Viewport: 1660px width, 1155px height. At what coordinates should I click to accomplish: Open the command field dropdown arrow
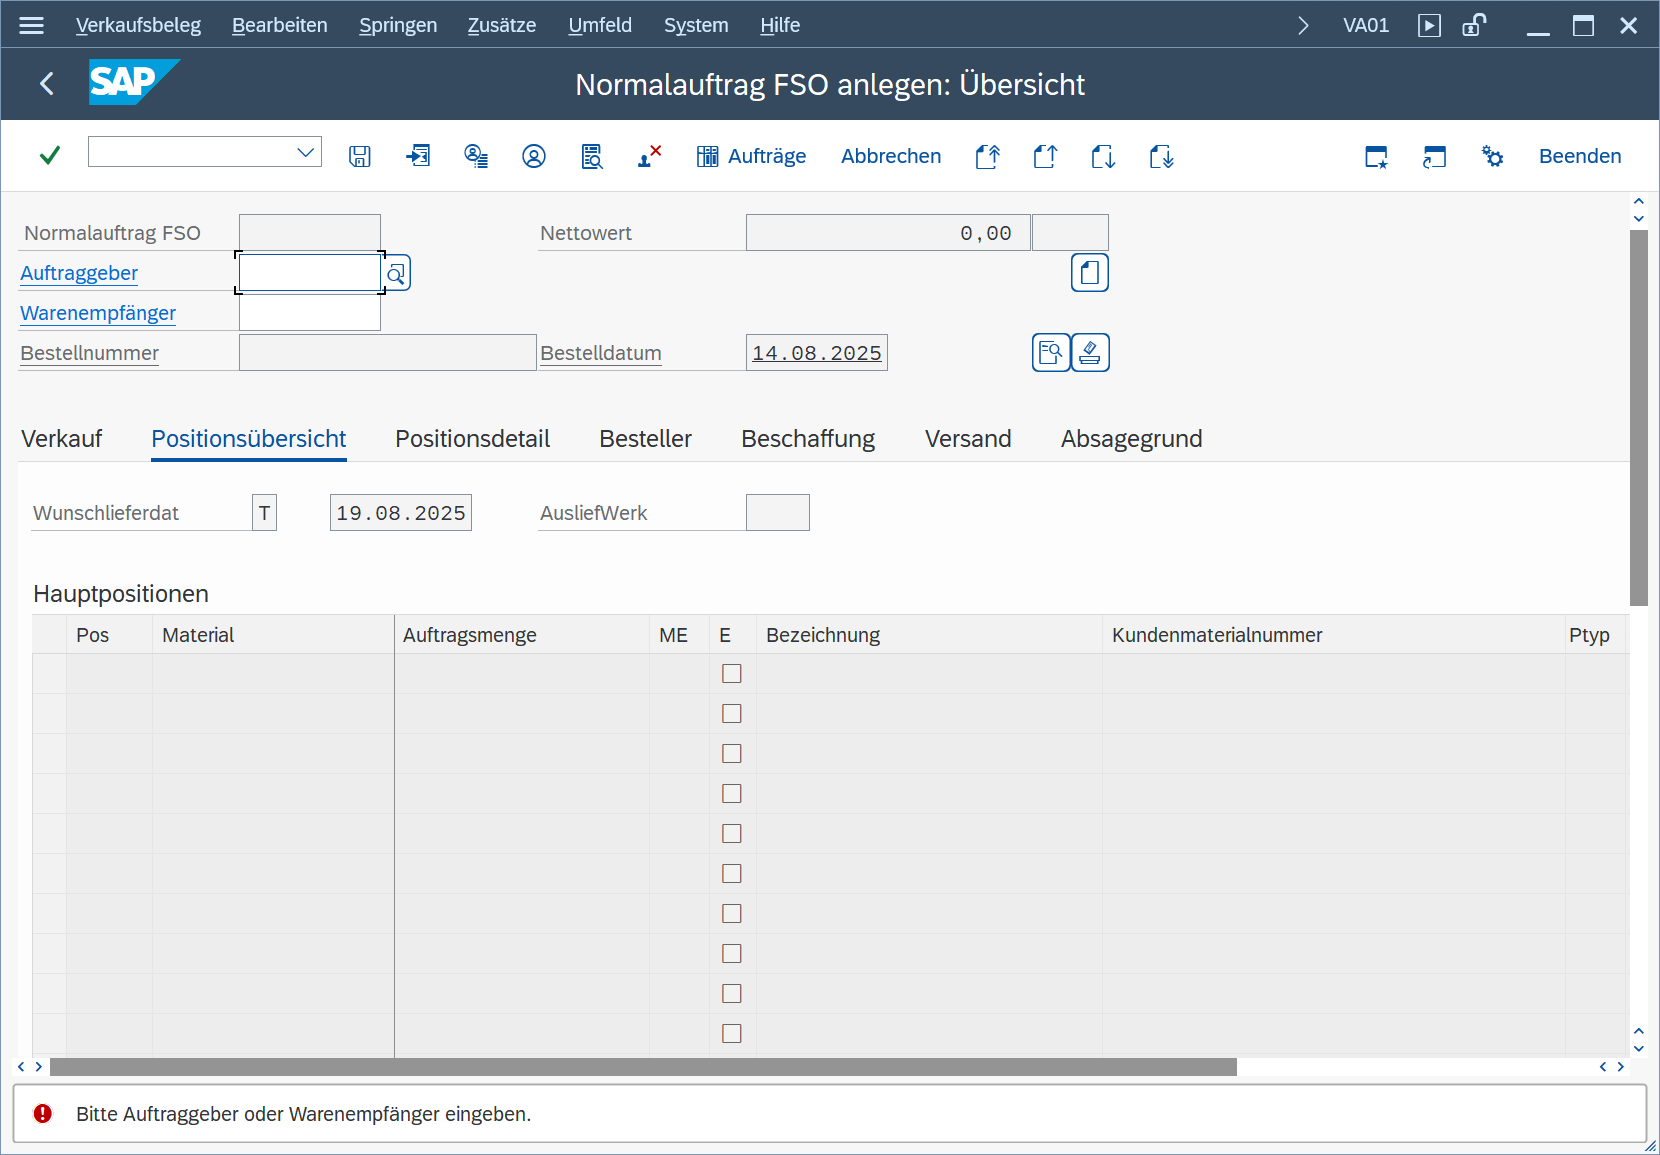[x=306, y=153]
